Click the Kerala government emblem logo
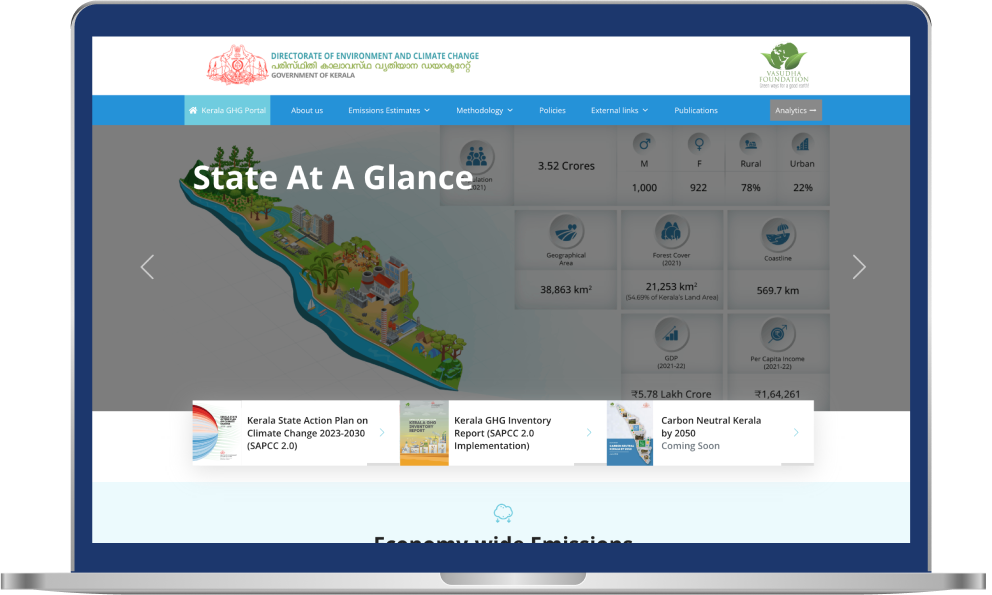Image resolution: width=992 pixels, height=595 pixels. pyautogui.click(x=237, y=66)
